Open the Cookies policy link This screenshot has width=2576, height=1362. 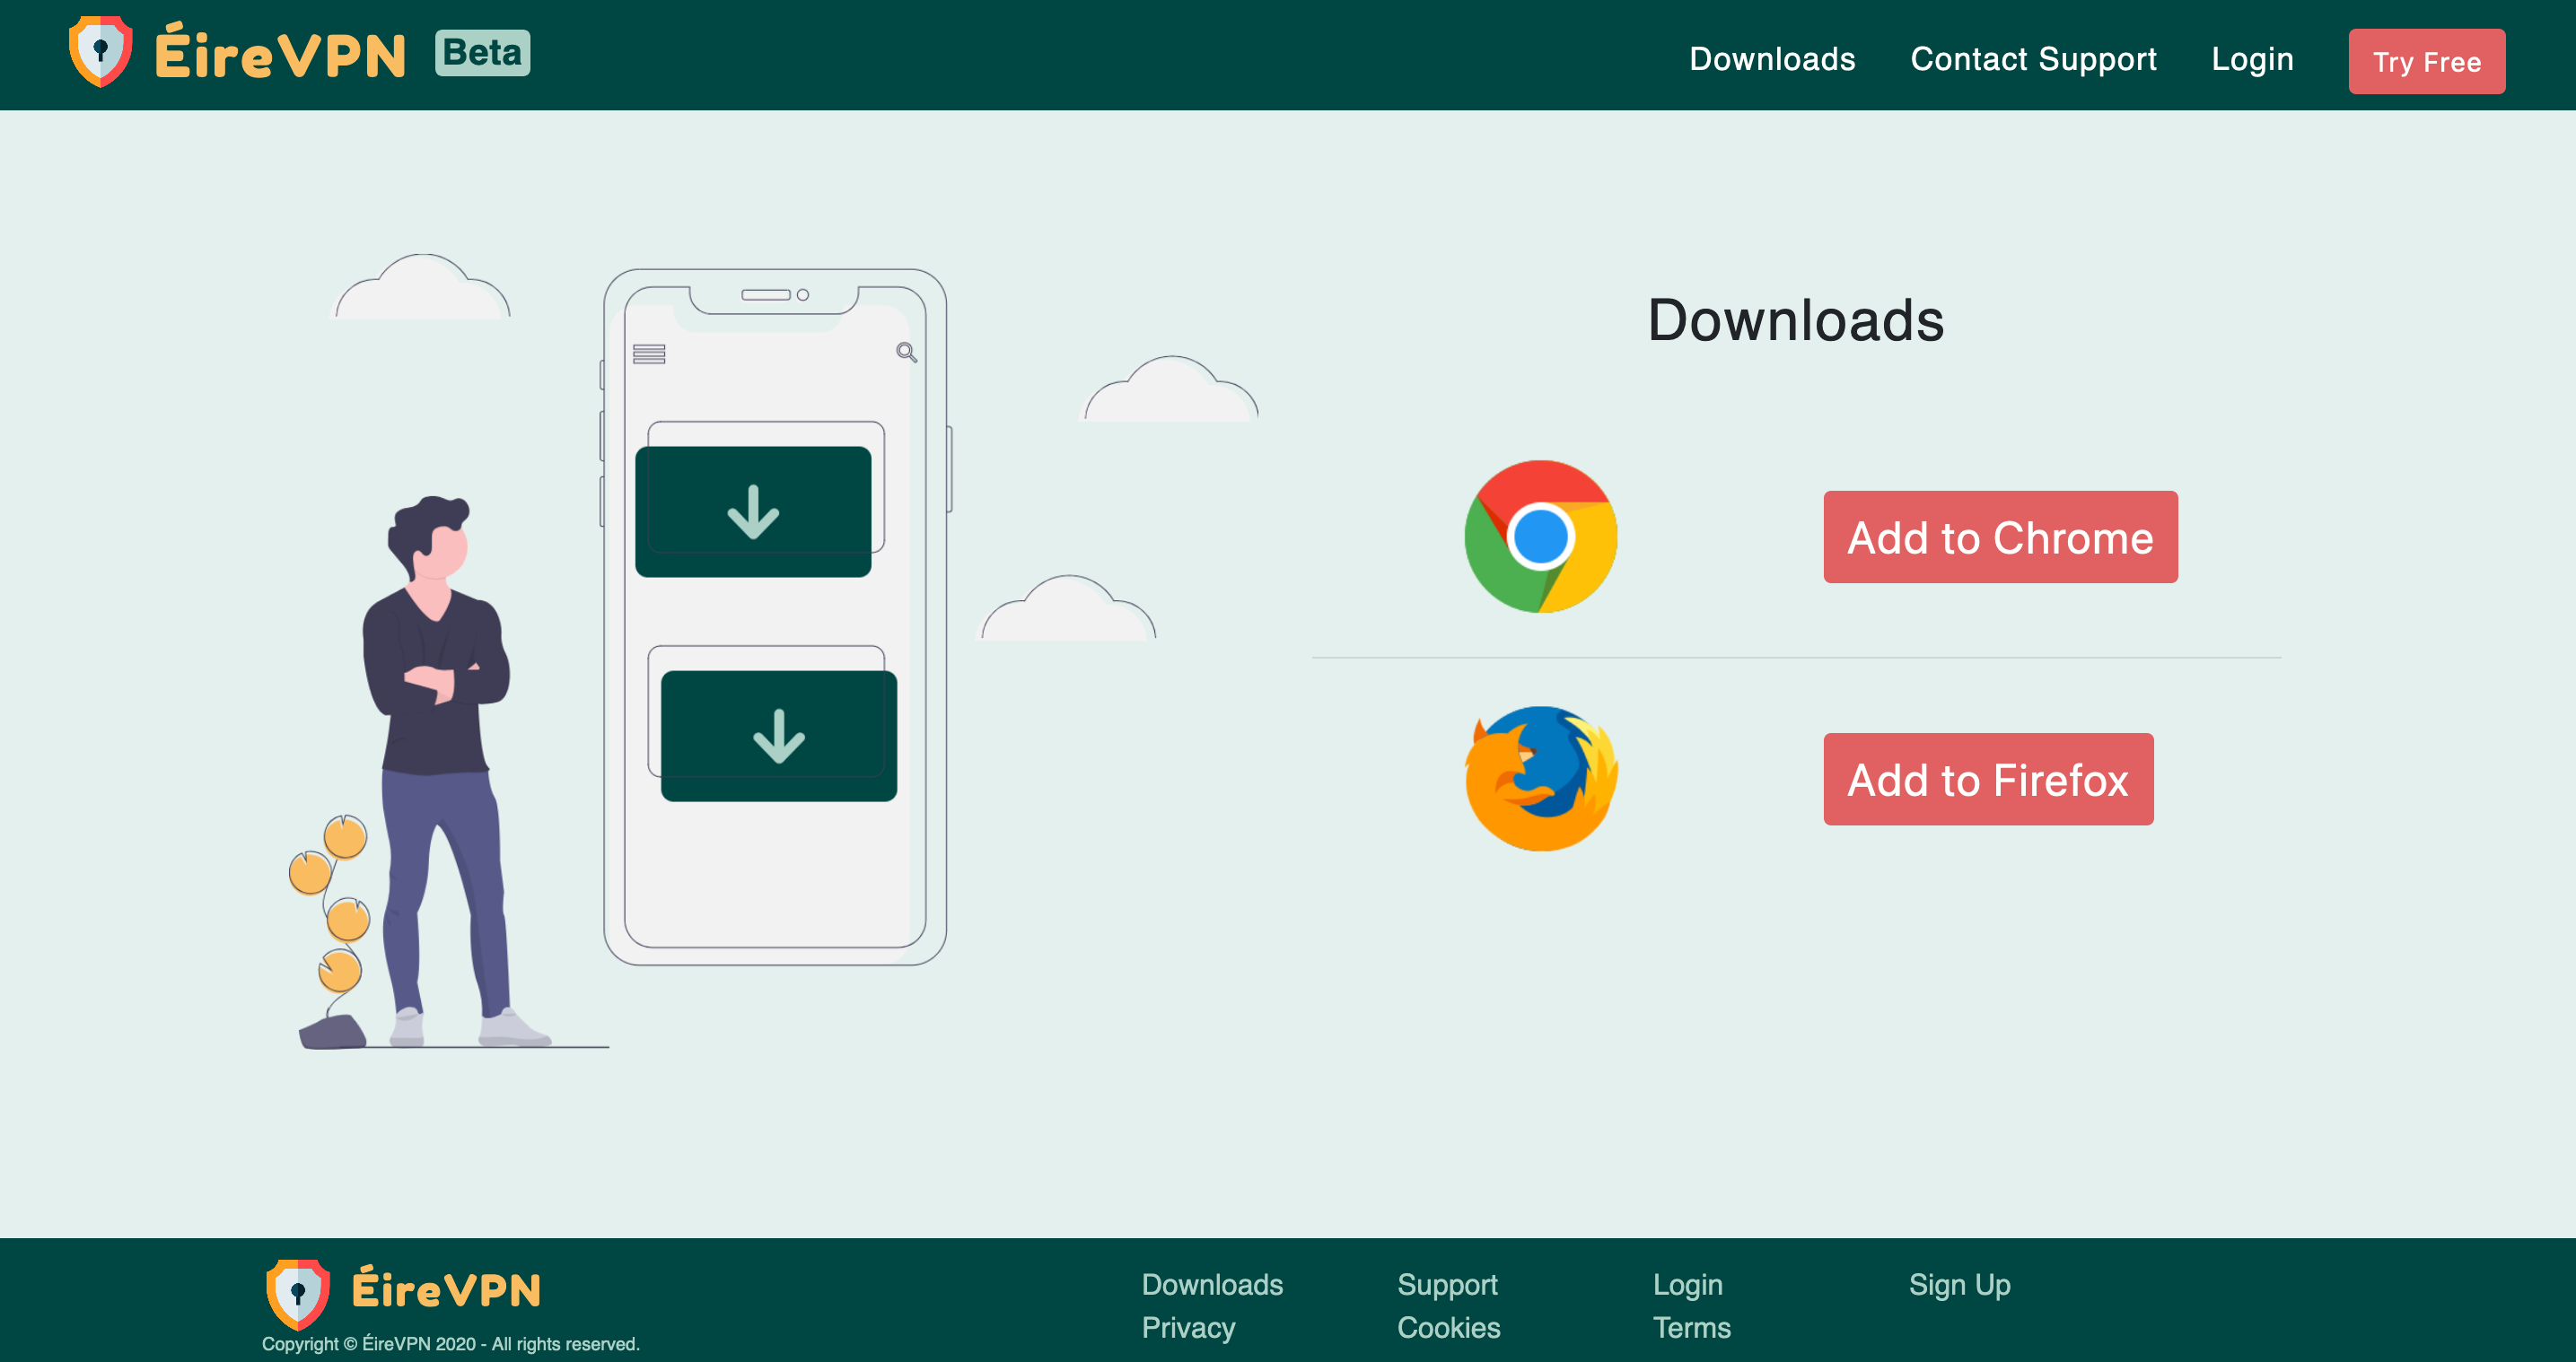tap(1448, 1327)
